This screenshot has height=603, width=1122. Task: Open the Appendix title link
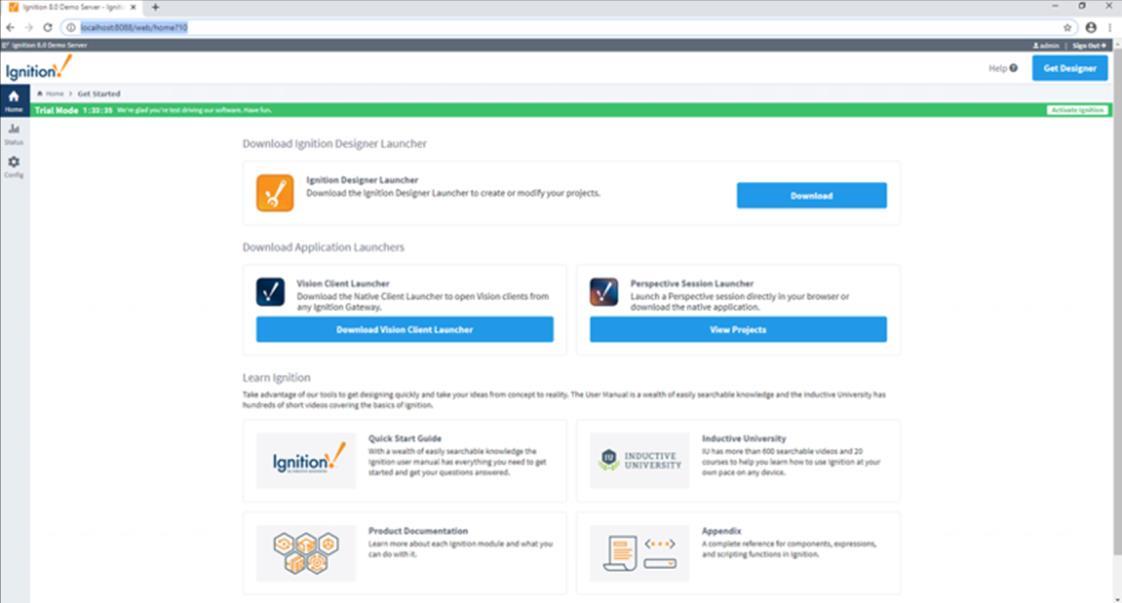[x=721, y=531]
